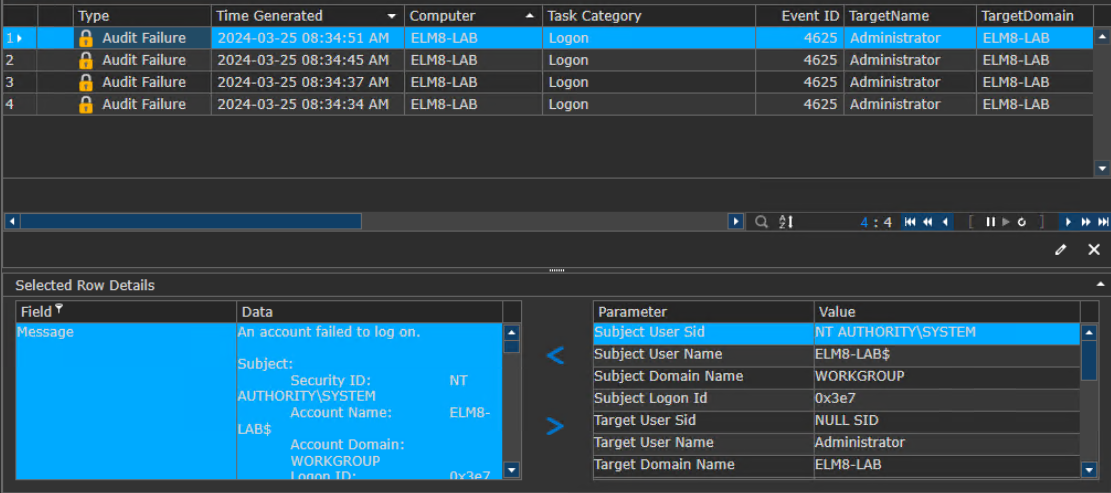
Task: Sort by the TargetName column header
Action: tap(910, 16)
